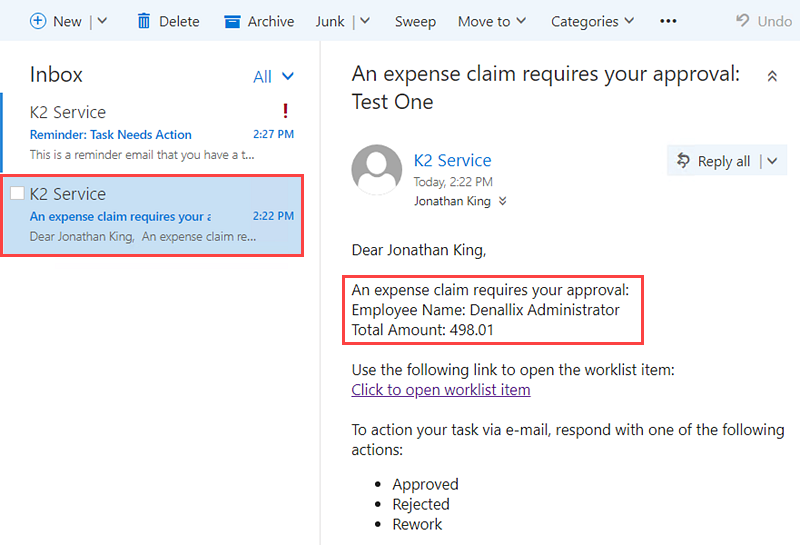Select the 2:22 PM expense claim message

coord(152,215)
